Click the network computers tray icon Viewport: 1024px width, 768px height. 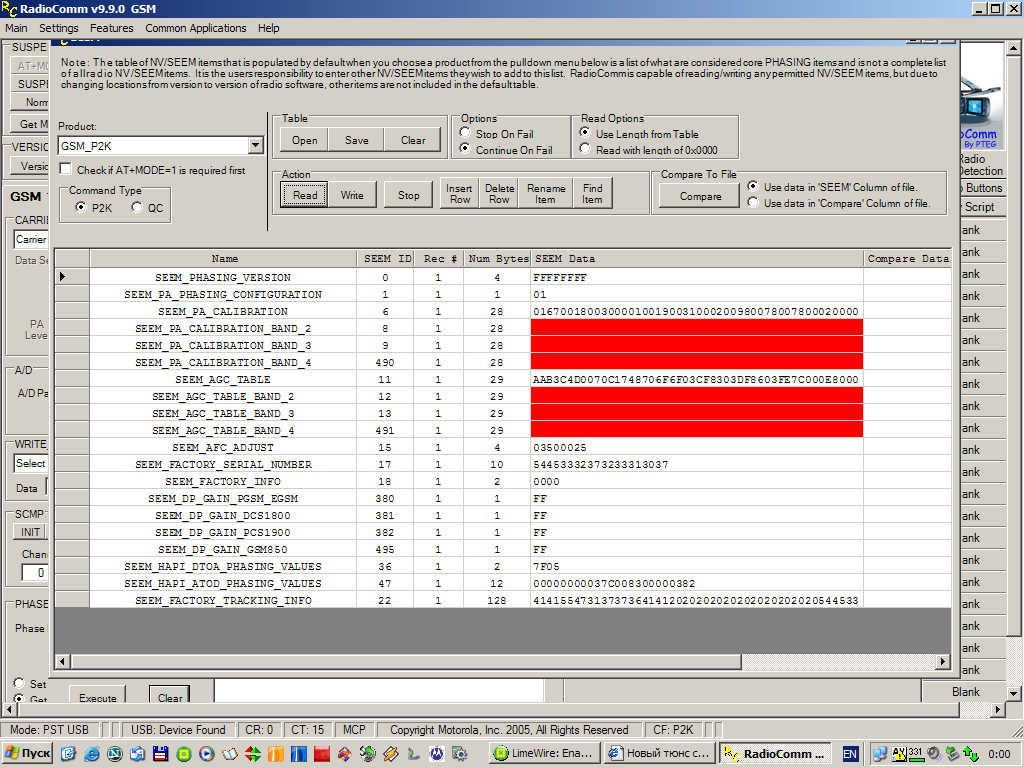tap(880, 754)
